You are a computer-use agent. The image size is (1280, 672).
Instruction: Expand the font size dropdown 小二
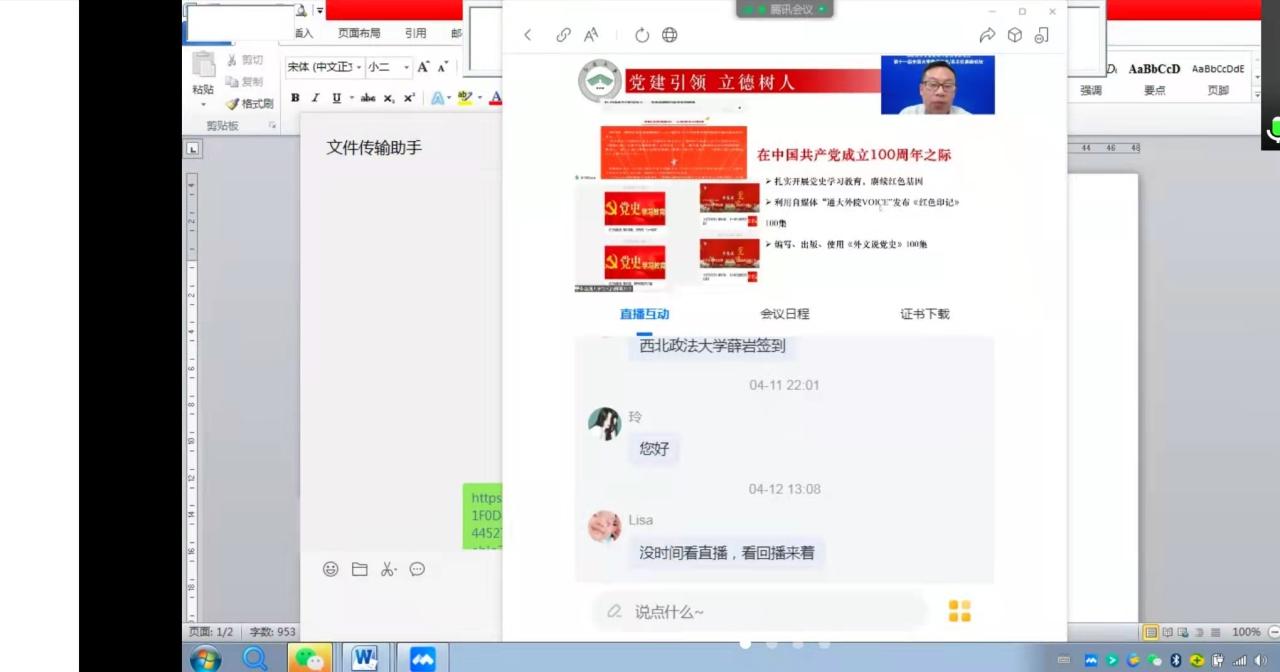click(406, 67)
